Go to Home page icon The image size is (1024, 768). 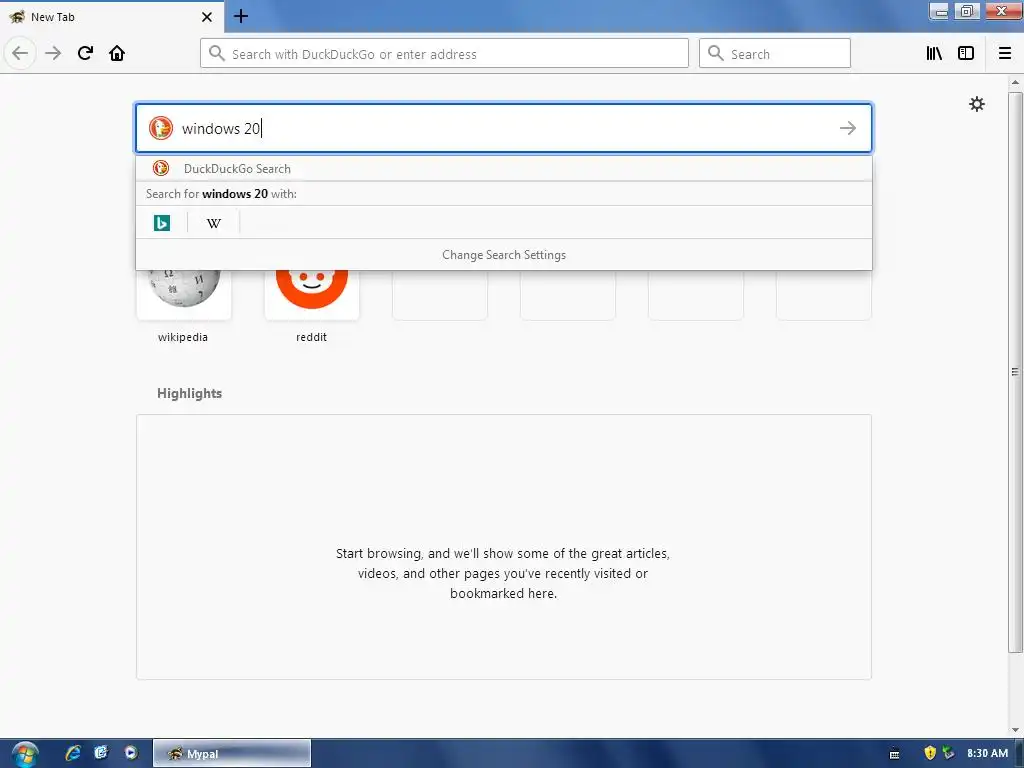117,53
